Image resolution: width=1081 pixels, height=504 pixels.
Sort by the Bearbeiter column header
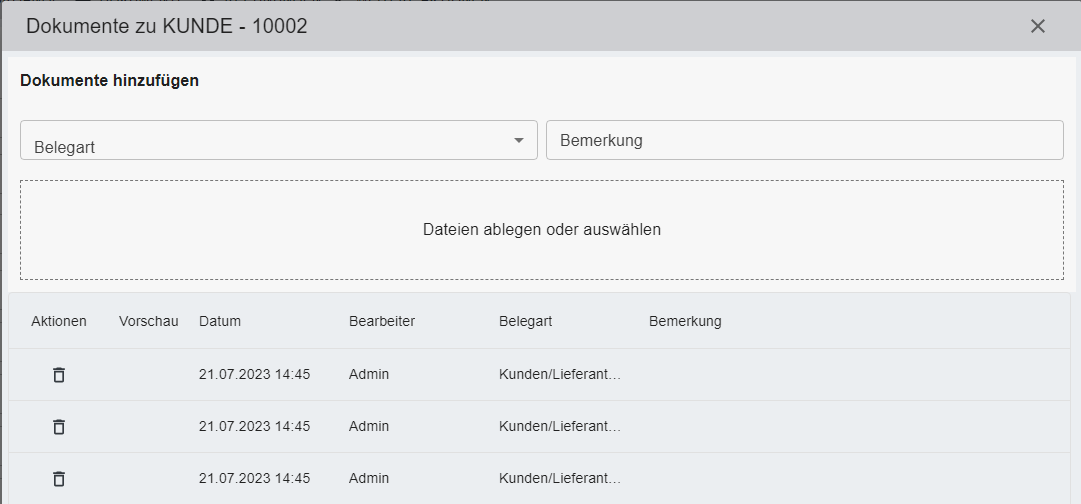(382, 321)
